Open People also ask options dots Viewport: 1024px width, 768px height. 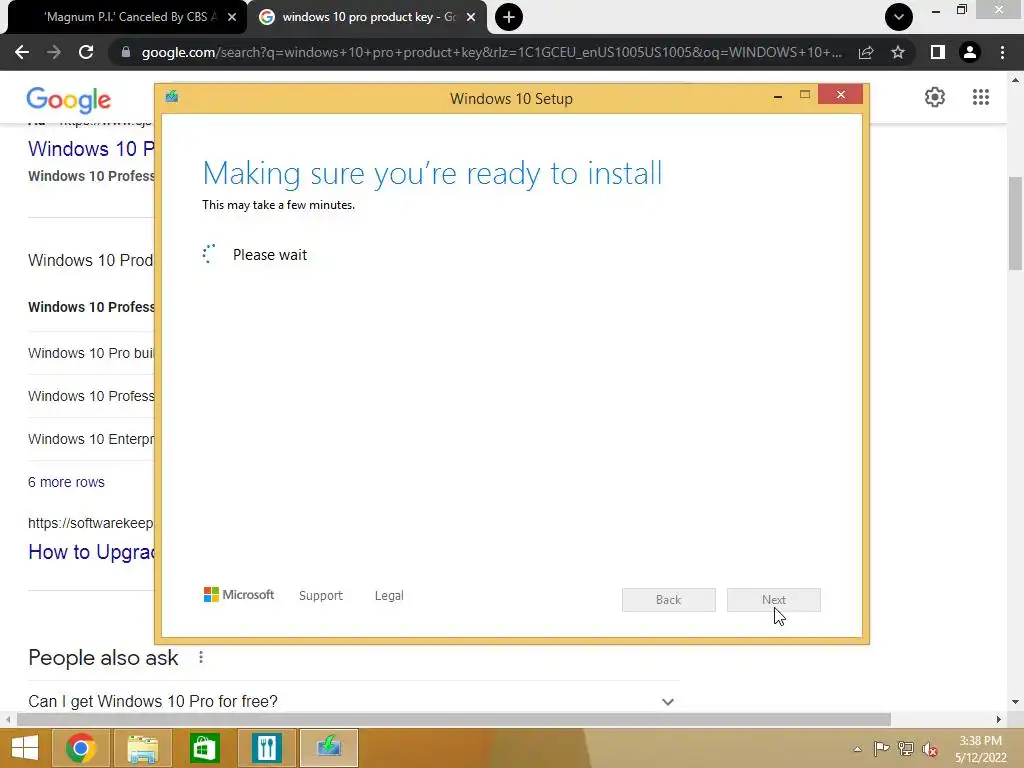tap(200, 658)
